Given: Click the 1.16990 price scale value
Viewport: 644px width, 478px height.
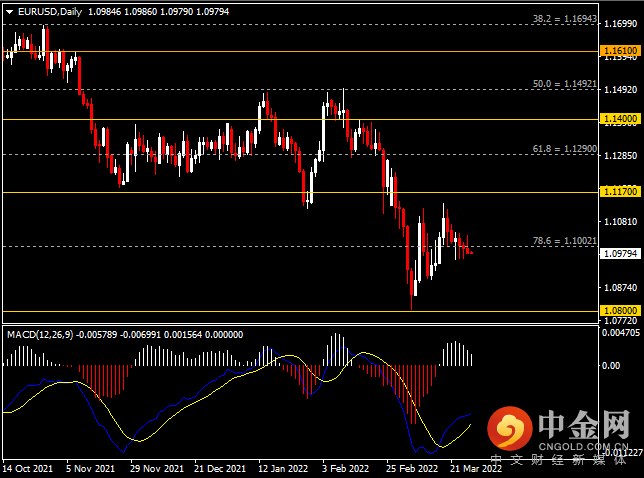Looking at the screenshot, I should tap(621, 24).
